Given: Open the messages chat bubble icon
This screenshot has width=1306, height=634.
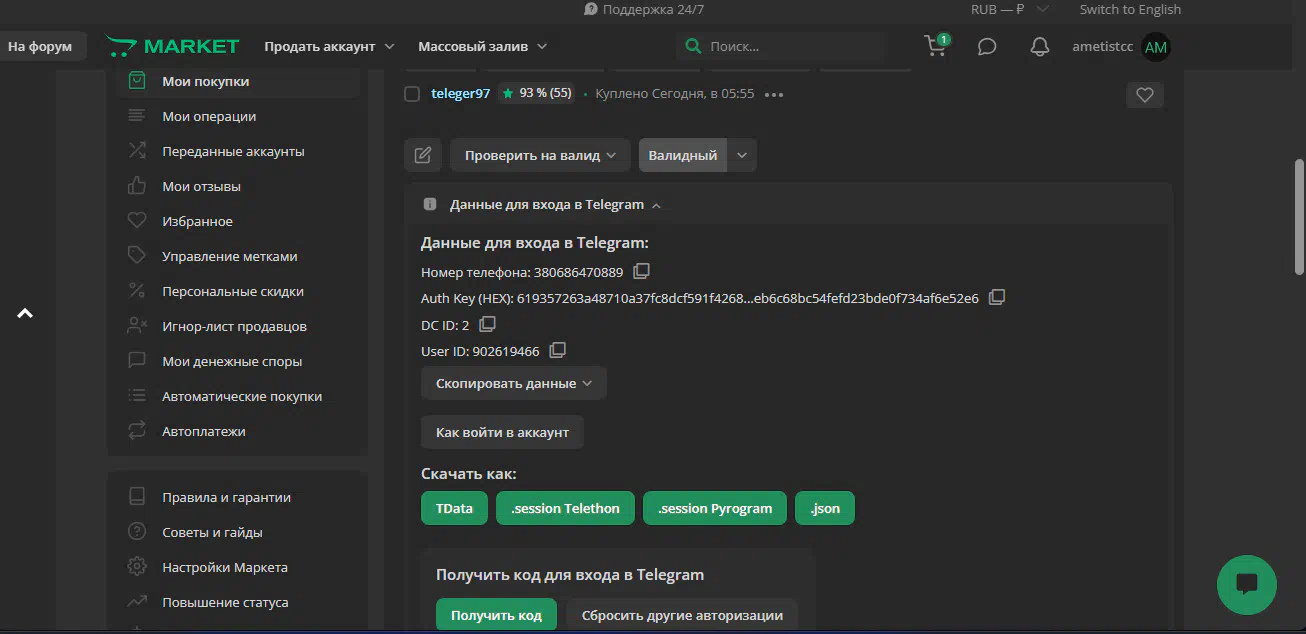Looking at the screenshot, I should (987, 47).
